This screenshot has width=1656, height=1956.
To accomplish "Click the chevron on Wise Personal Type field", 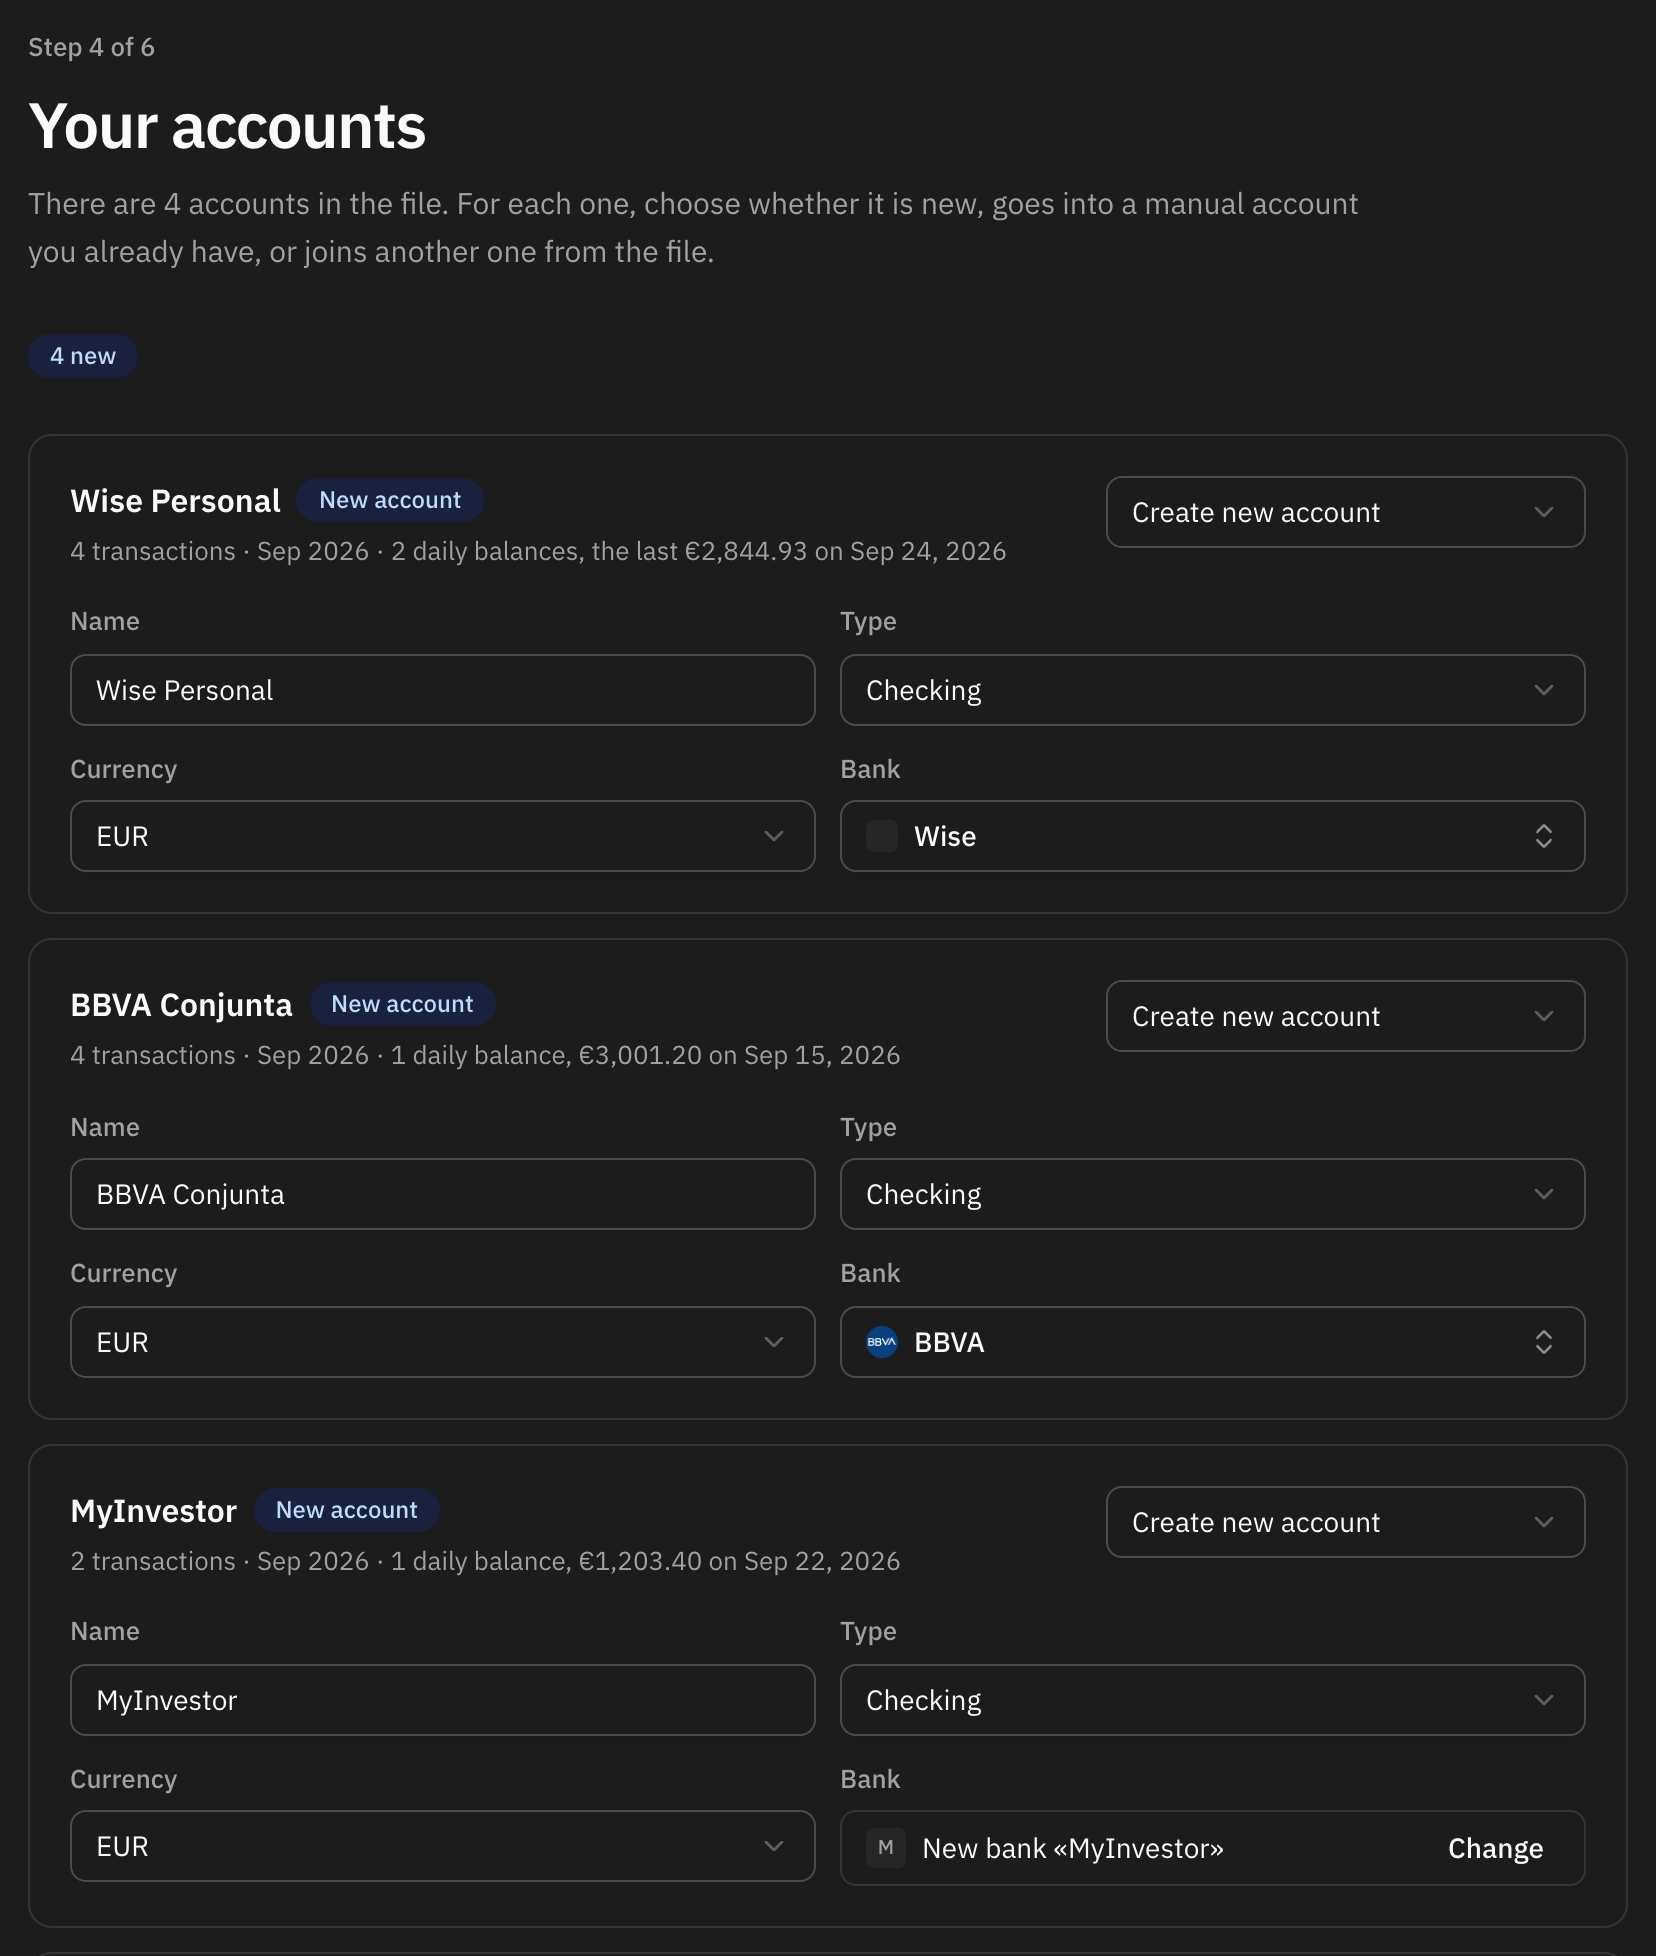I will pyautogui.click(x=1544, y=690).
